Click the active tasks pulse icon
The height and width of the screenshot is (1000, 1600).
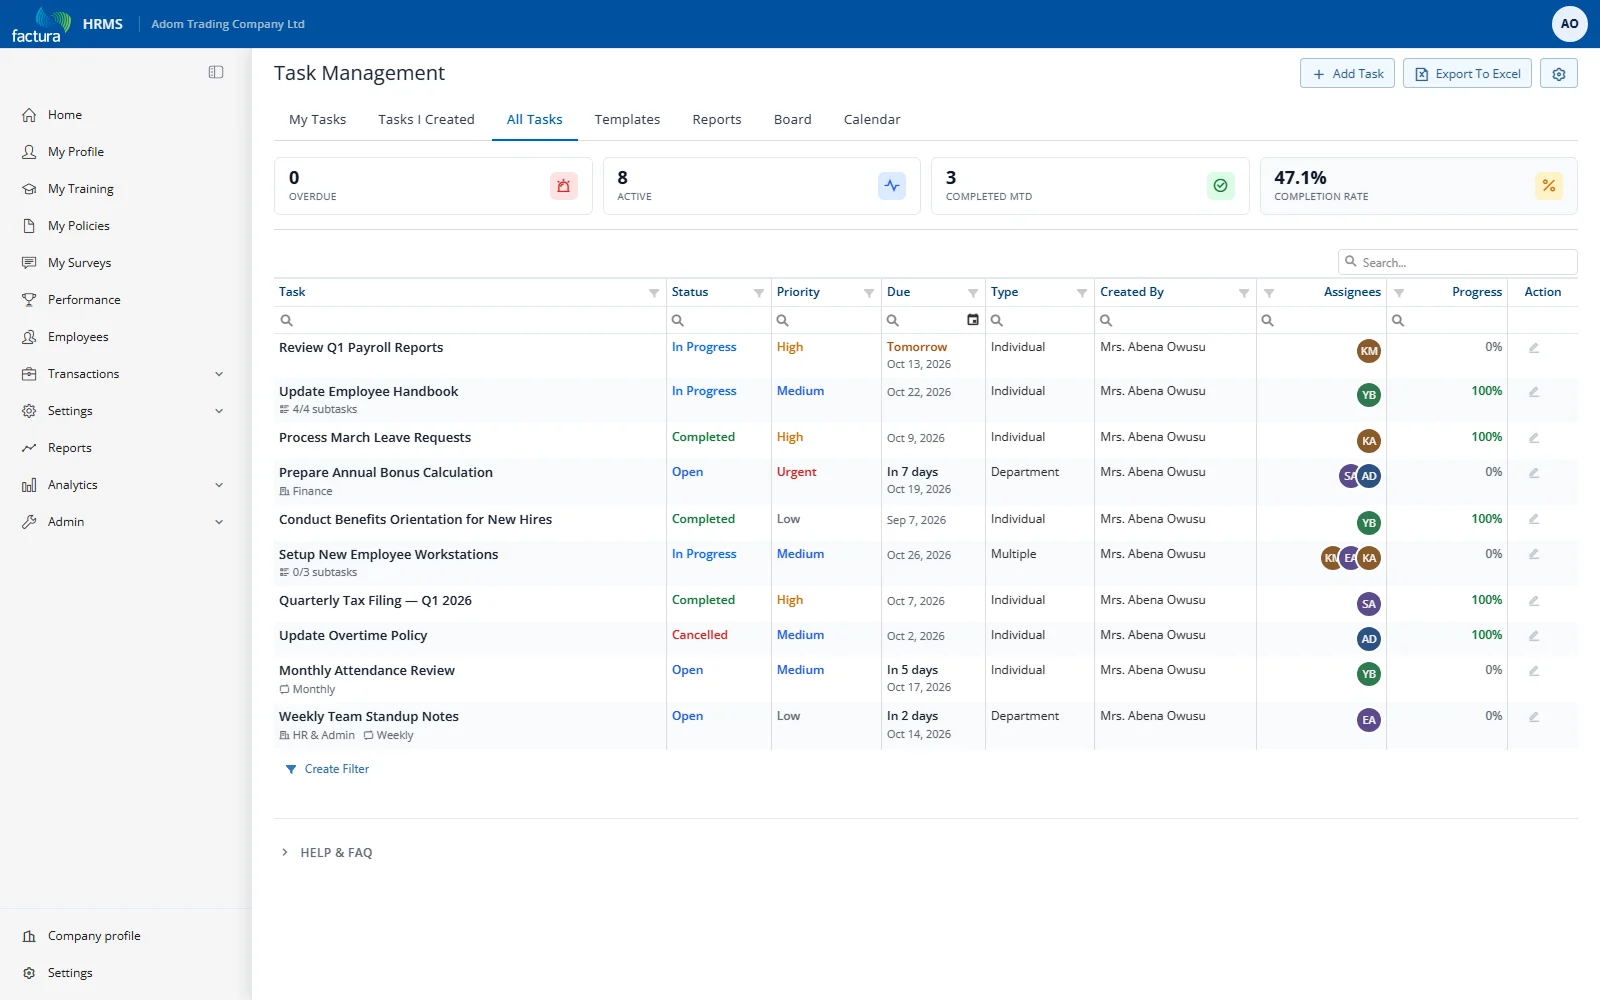[x=892, y=186]
